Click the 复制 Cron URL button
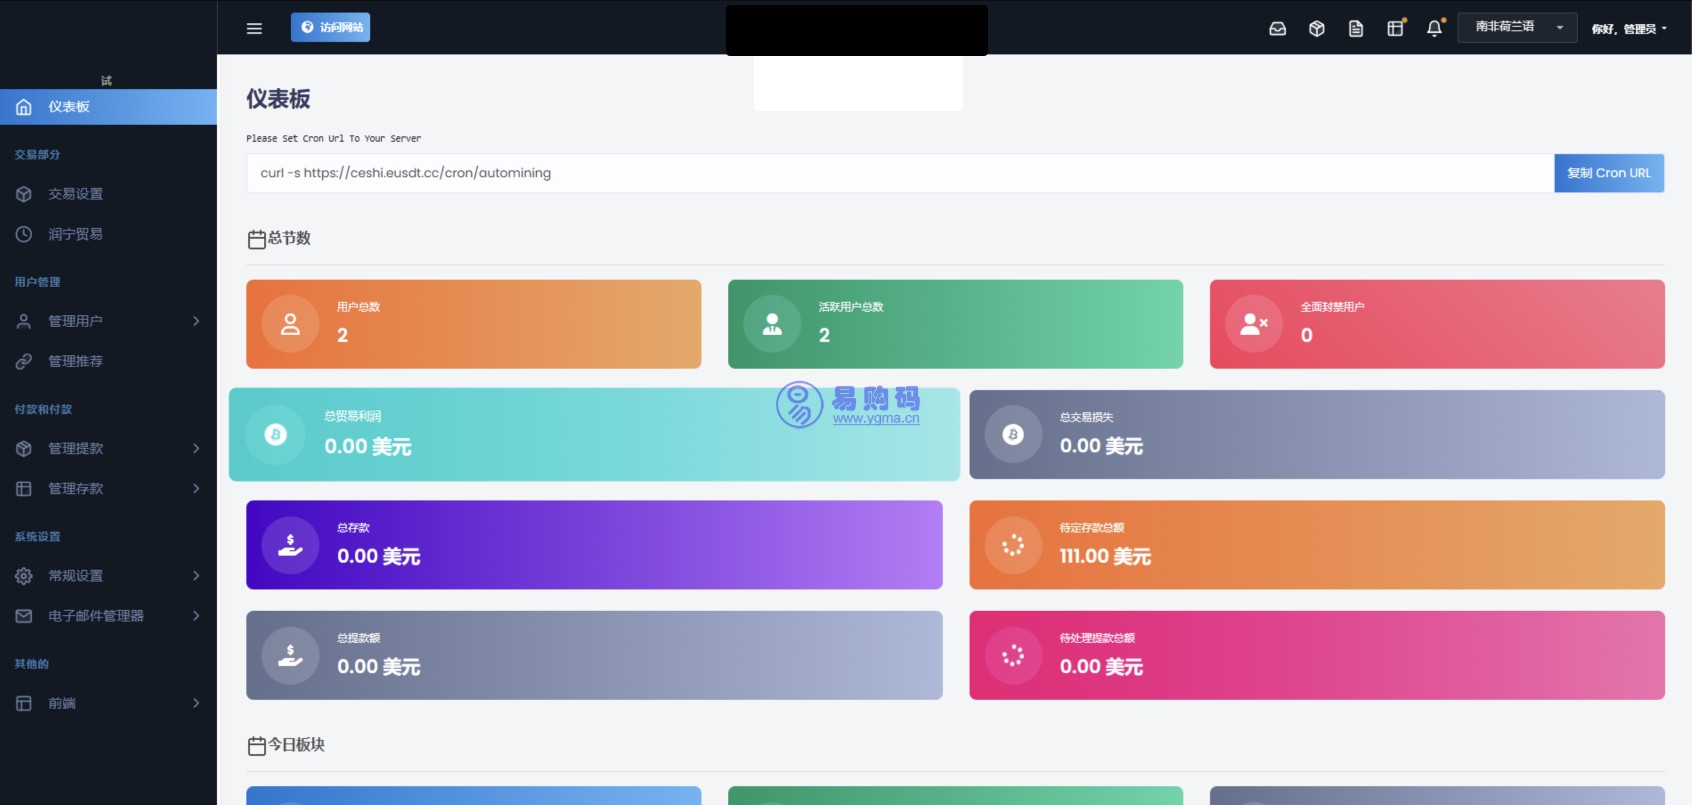The image size is (1692, 805). coord(1608,173)
